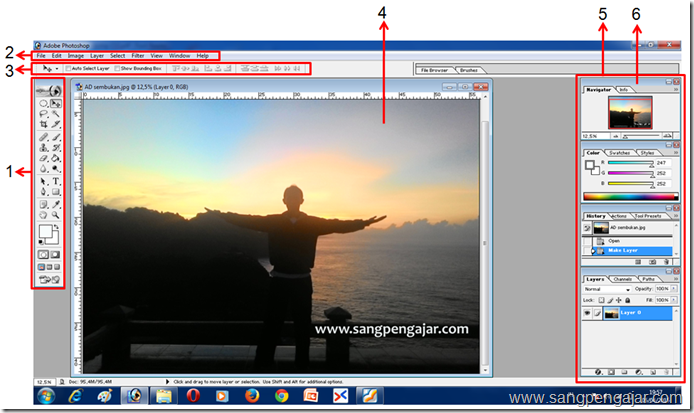Open the Image menu
The image size is (694, 413).
point(76,56)
